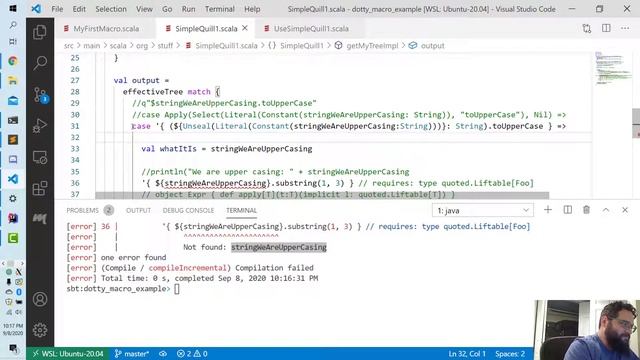Open the Go menu
This screenshot has height=360, width=640.
click(167, 9)
